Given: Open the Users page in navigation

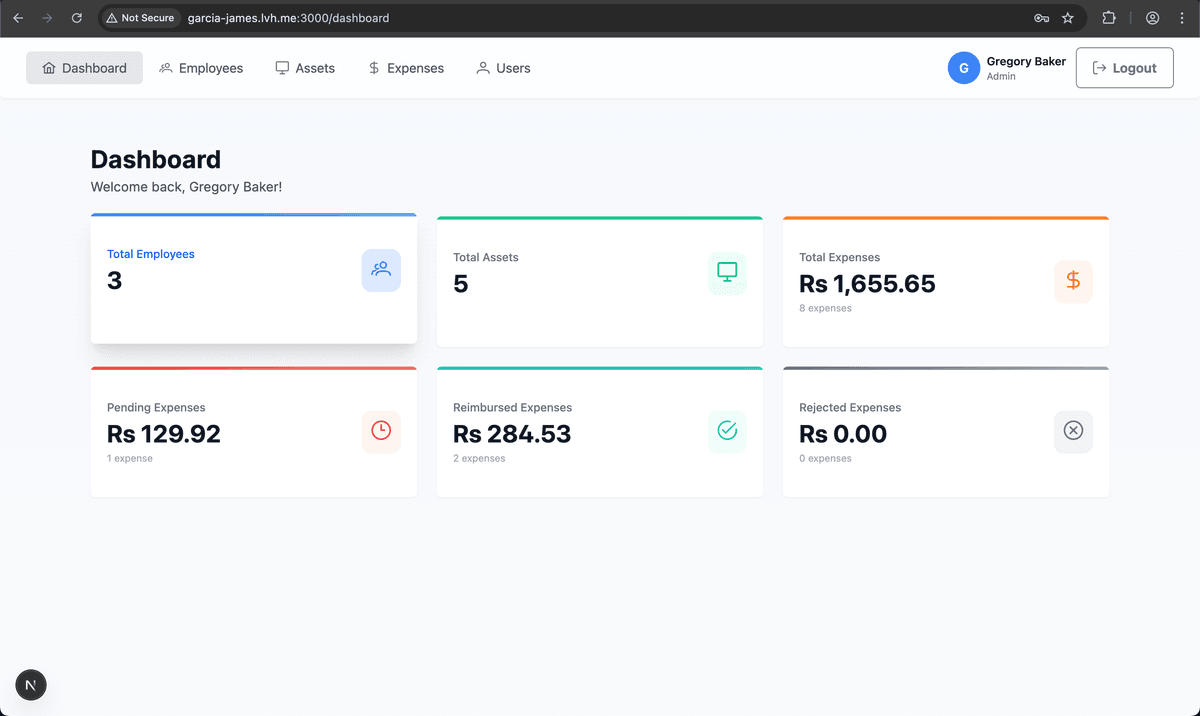Looking at the screenshot, I should click(503, 68).
